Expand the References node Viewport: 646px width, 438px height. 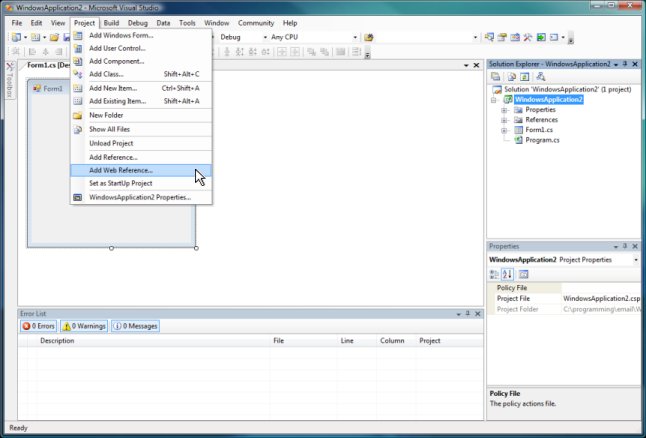coord(504,120)
